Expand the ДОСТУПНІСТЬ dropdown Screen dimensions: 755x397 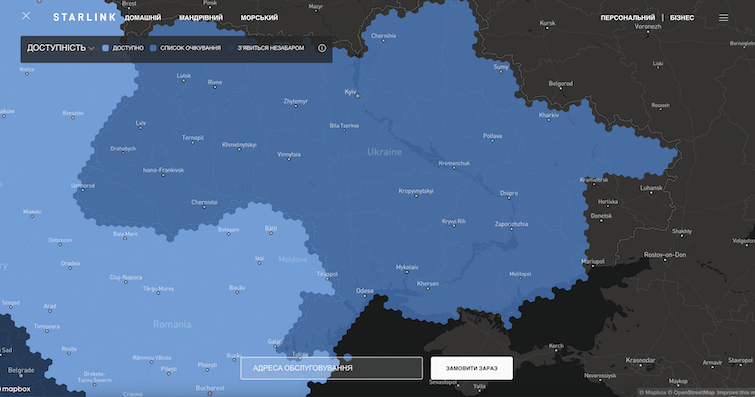coord(60,48)
